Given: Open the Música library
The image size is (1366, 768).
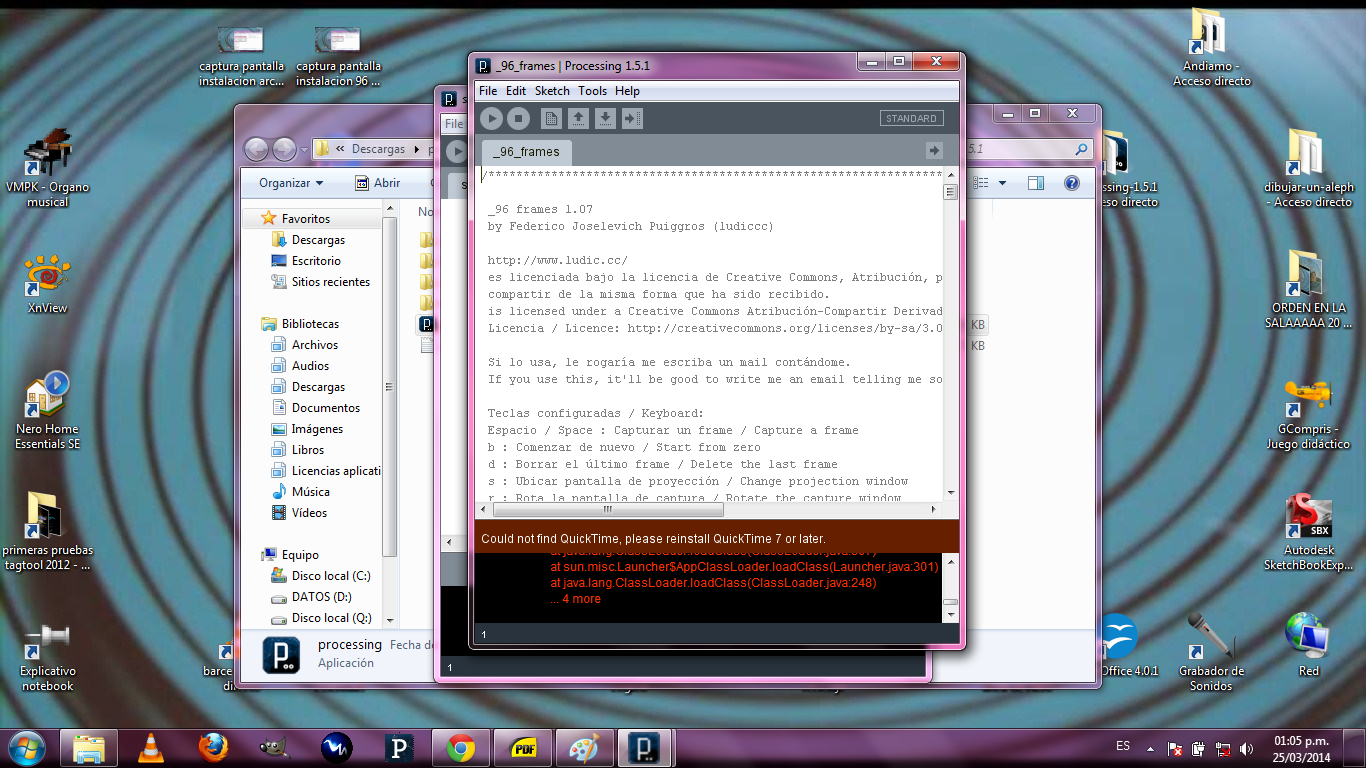Looking at the screenshot, I should (x=310, y=492).
